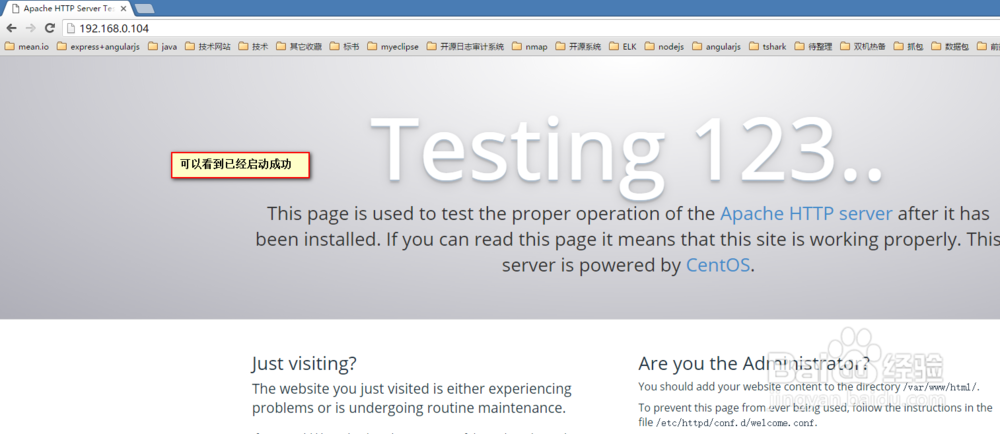The height and width of the screenshot is (434, 1000).
Task: Open the ELK bookmarks folder
Action: coord(623,47)
